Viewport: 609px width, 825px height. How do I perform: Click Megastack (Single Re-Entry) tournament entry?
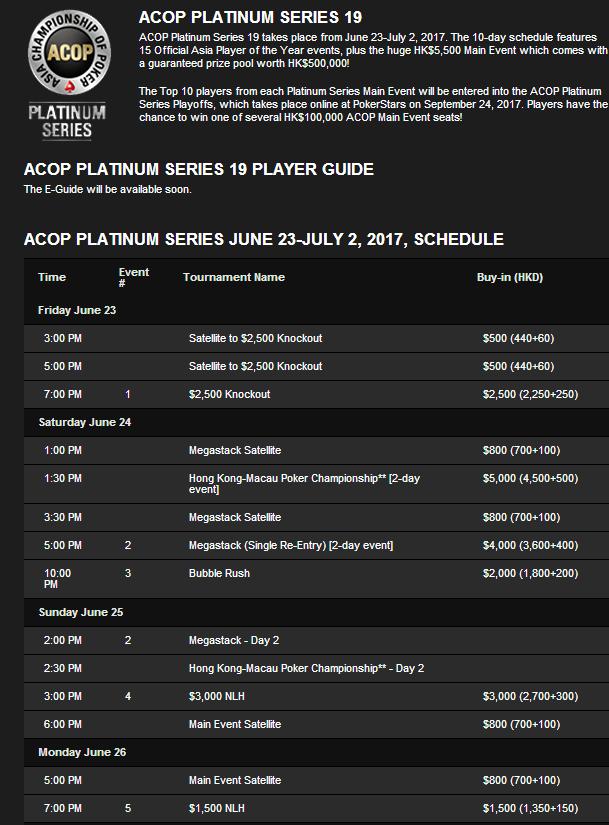(290, 545)
